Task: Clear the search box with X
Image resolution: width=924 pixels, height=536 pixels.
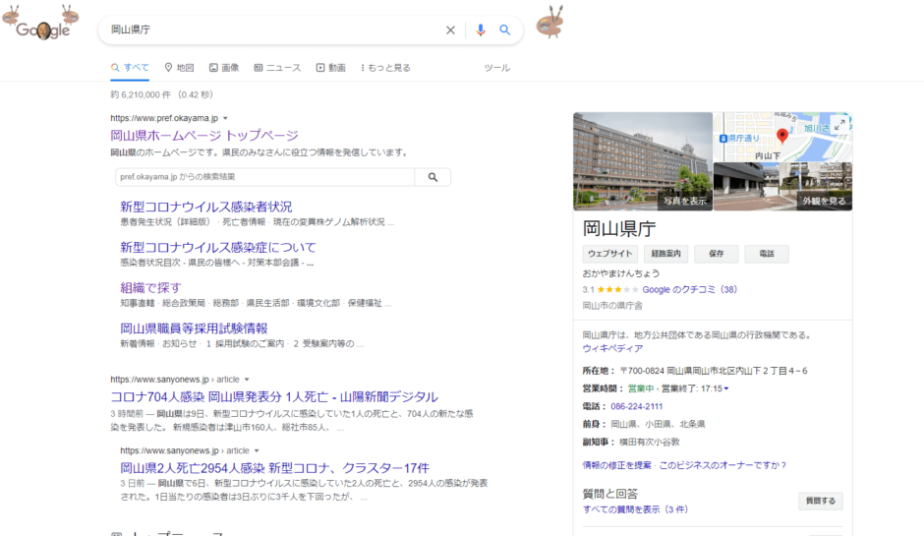Action: click(450, 30)
